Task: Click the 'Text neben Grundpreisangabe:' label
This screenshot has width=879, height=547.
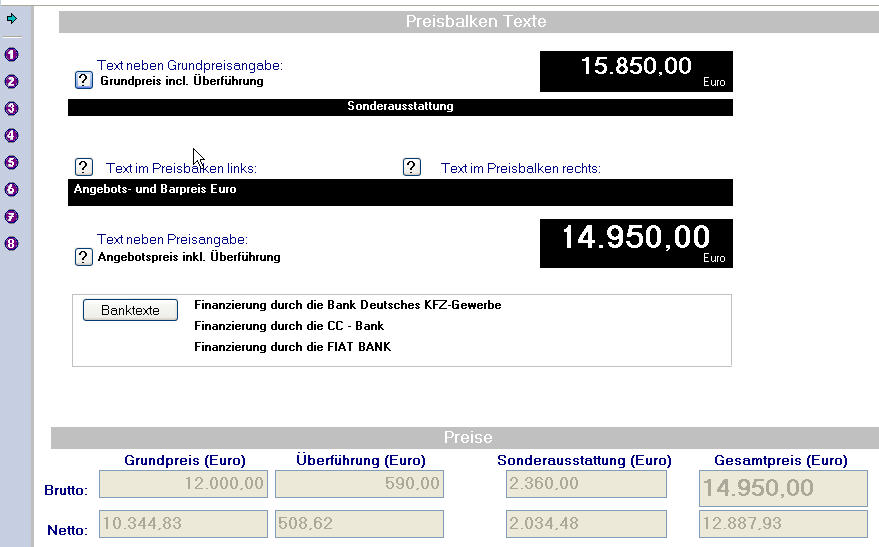Action: 190,65
